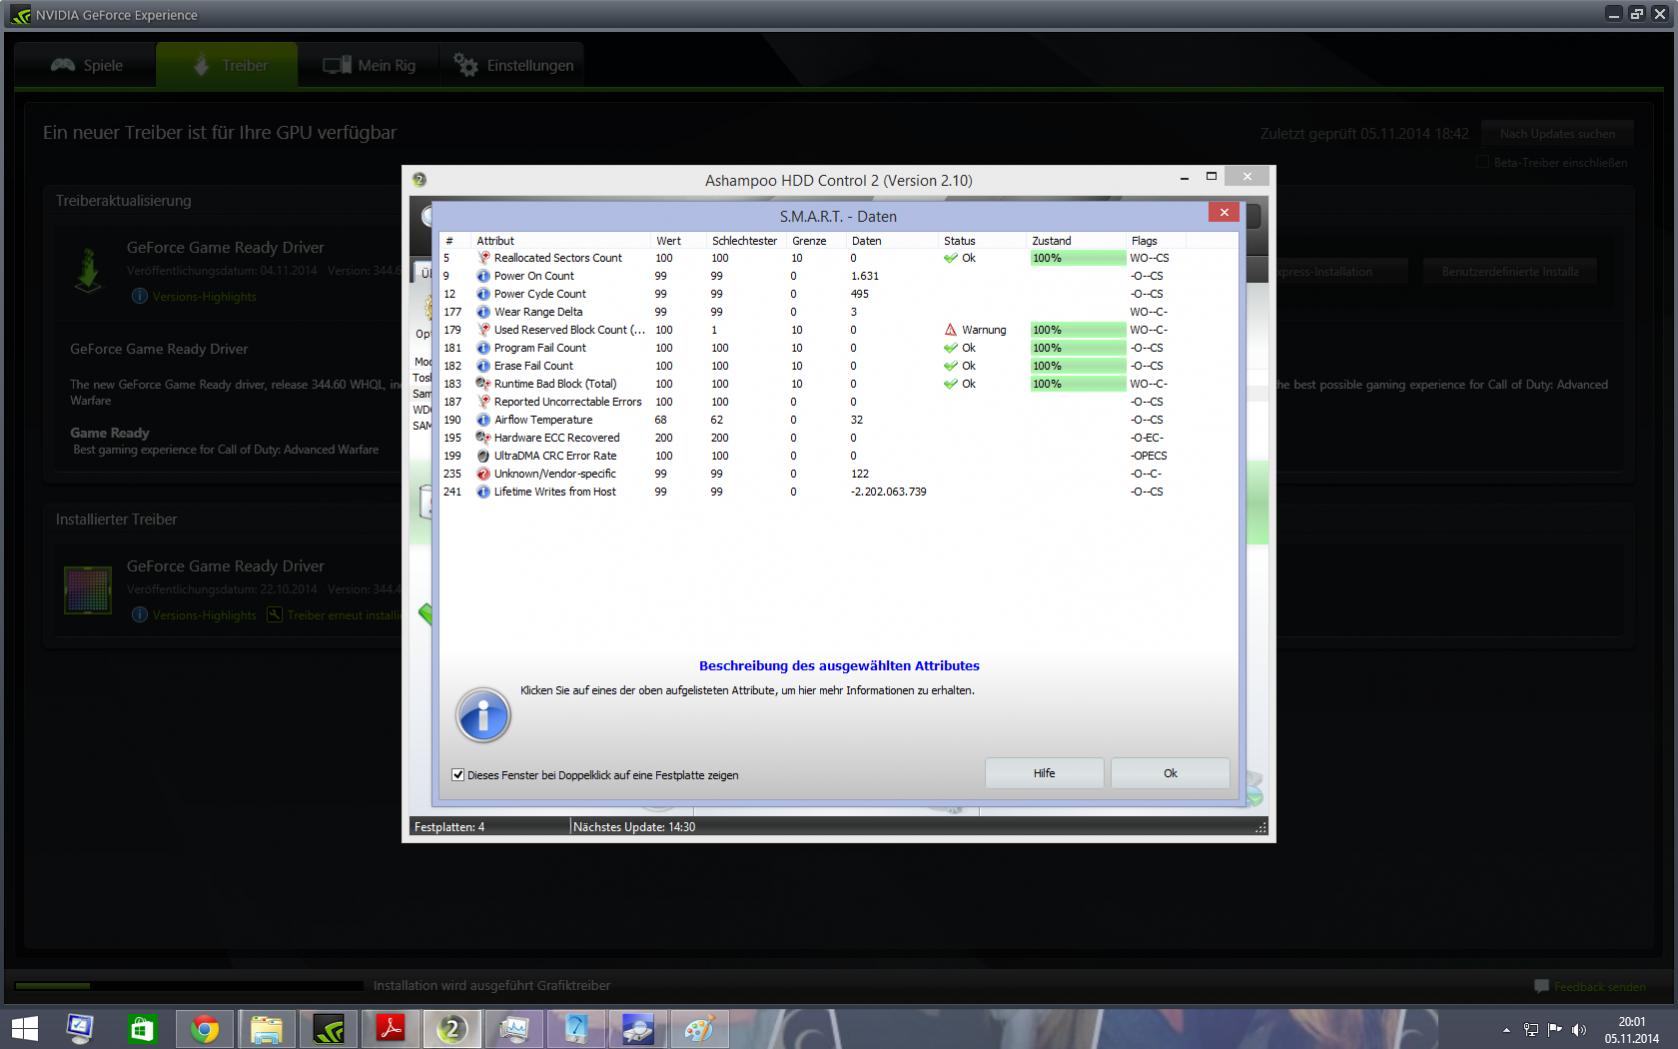Image resolution: width=1678 pixels, height=1049 pixels.
Task: Click the Feedback senden link
Action: point(1600,986)
